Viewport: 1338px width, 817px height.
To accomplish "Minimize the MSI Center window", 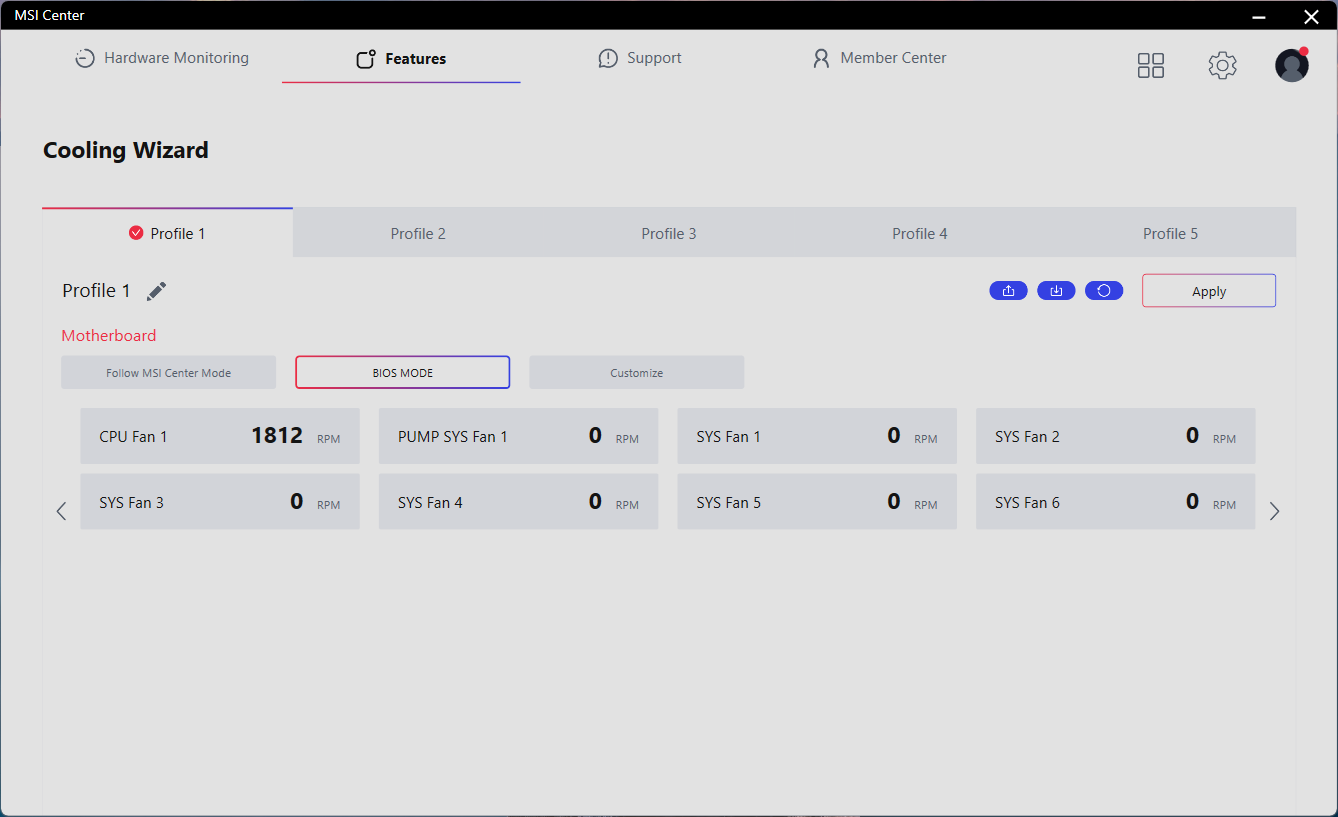I will [x=1258, y=15].
